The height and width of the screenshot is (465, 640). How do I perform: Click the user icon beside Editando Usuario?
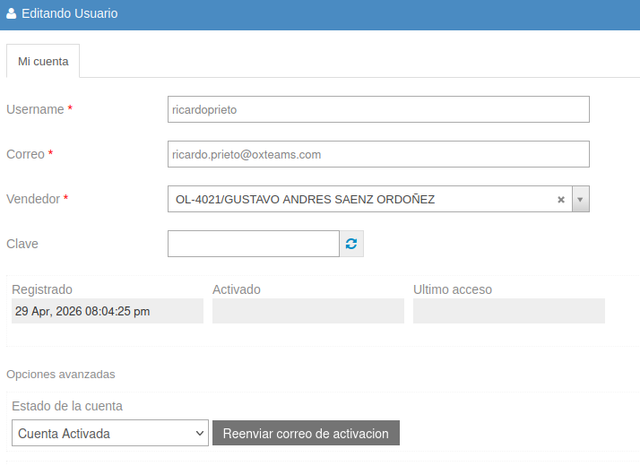coord(11,13)
